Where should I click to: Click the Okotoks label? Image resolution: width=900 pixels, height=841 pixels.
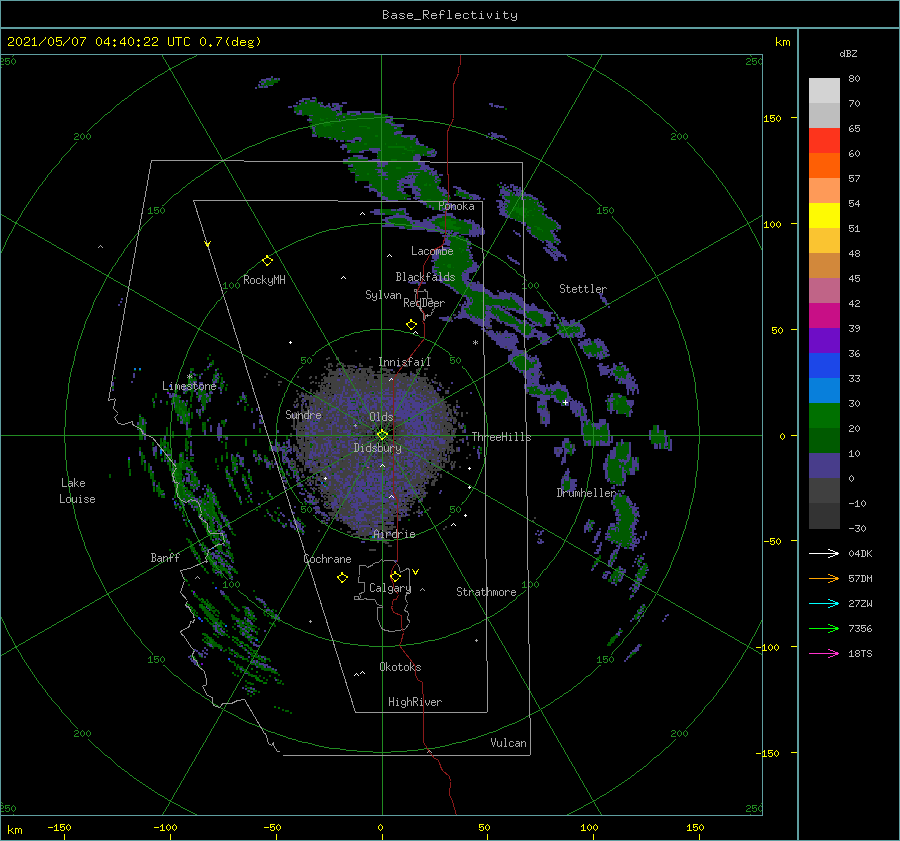[400, 667]
